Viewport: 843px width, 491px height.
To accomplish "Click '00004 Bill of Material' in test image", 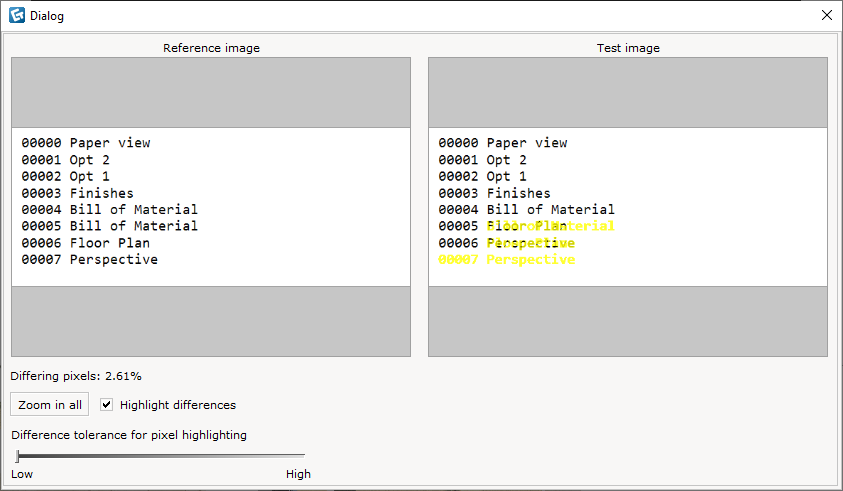I will coord(527,209).
